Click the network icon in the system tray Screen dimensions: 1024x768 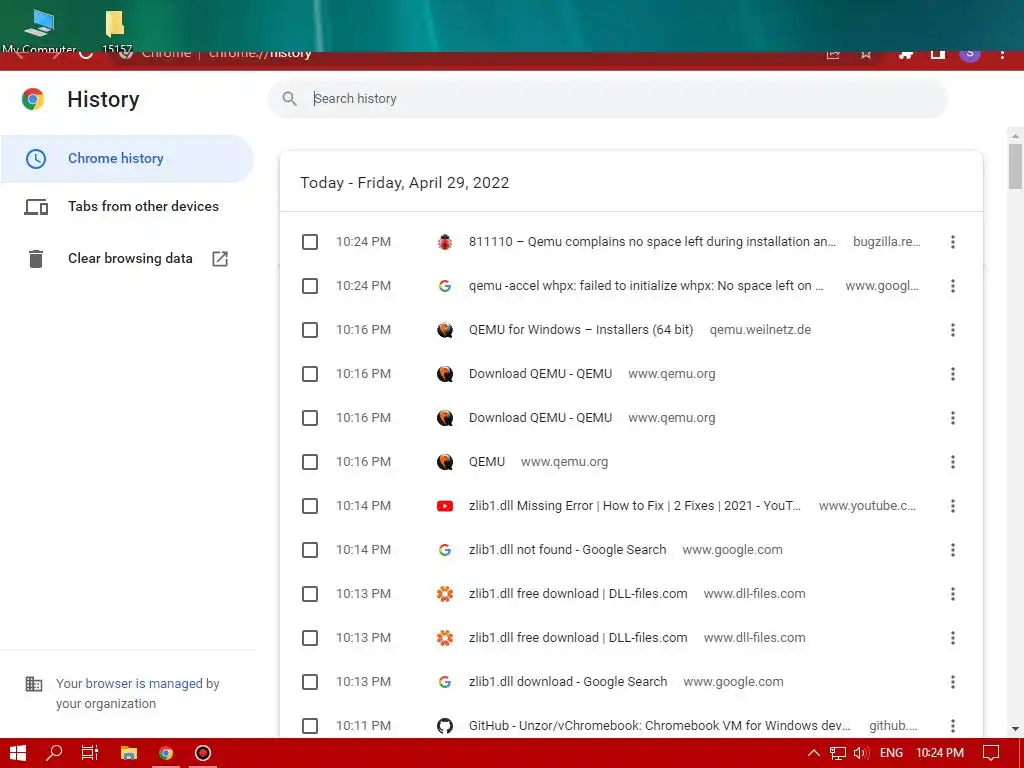pyautogui.click(x=837, y=753)
